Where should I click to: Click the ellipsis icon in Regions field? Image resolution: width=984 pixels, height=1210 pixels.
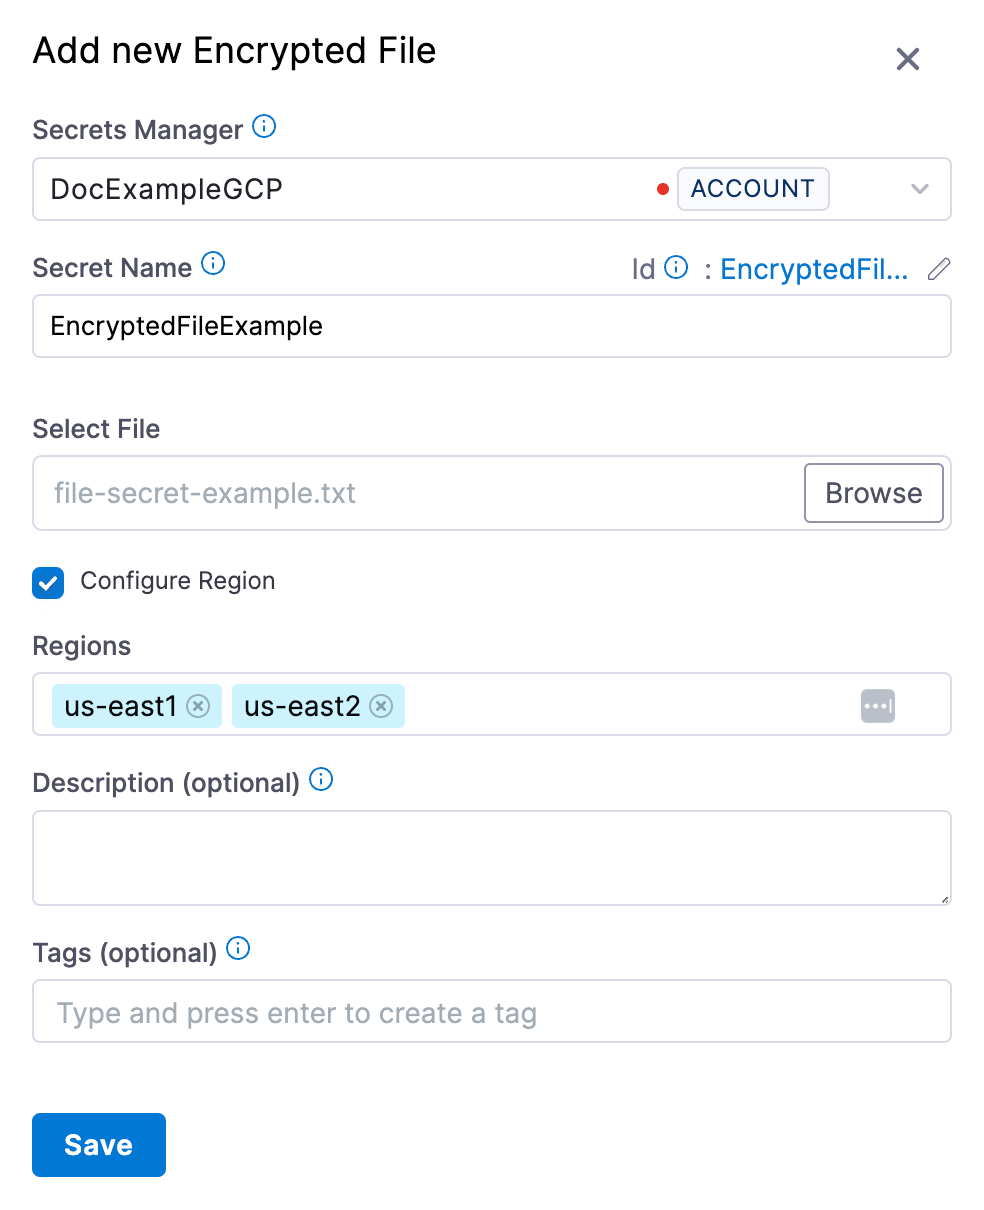[877, 706]
